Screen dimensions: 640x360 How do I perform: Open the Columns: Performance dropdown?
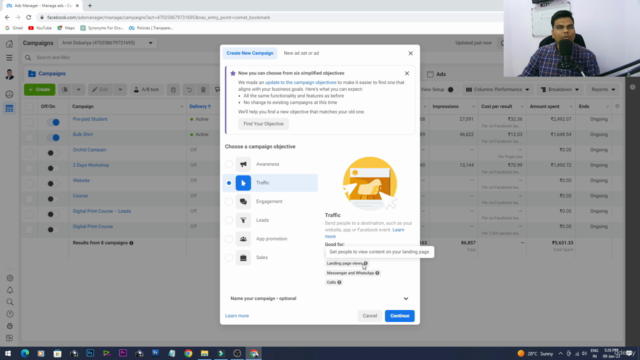[498, 89]
